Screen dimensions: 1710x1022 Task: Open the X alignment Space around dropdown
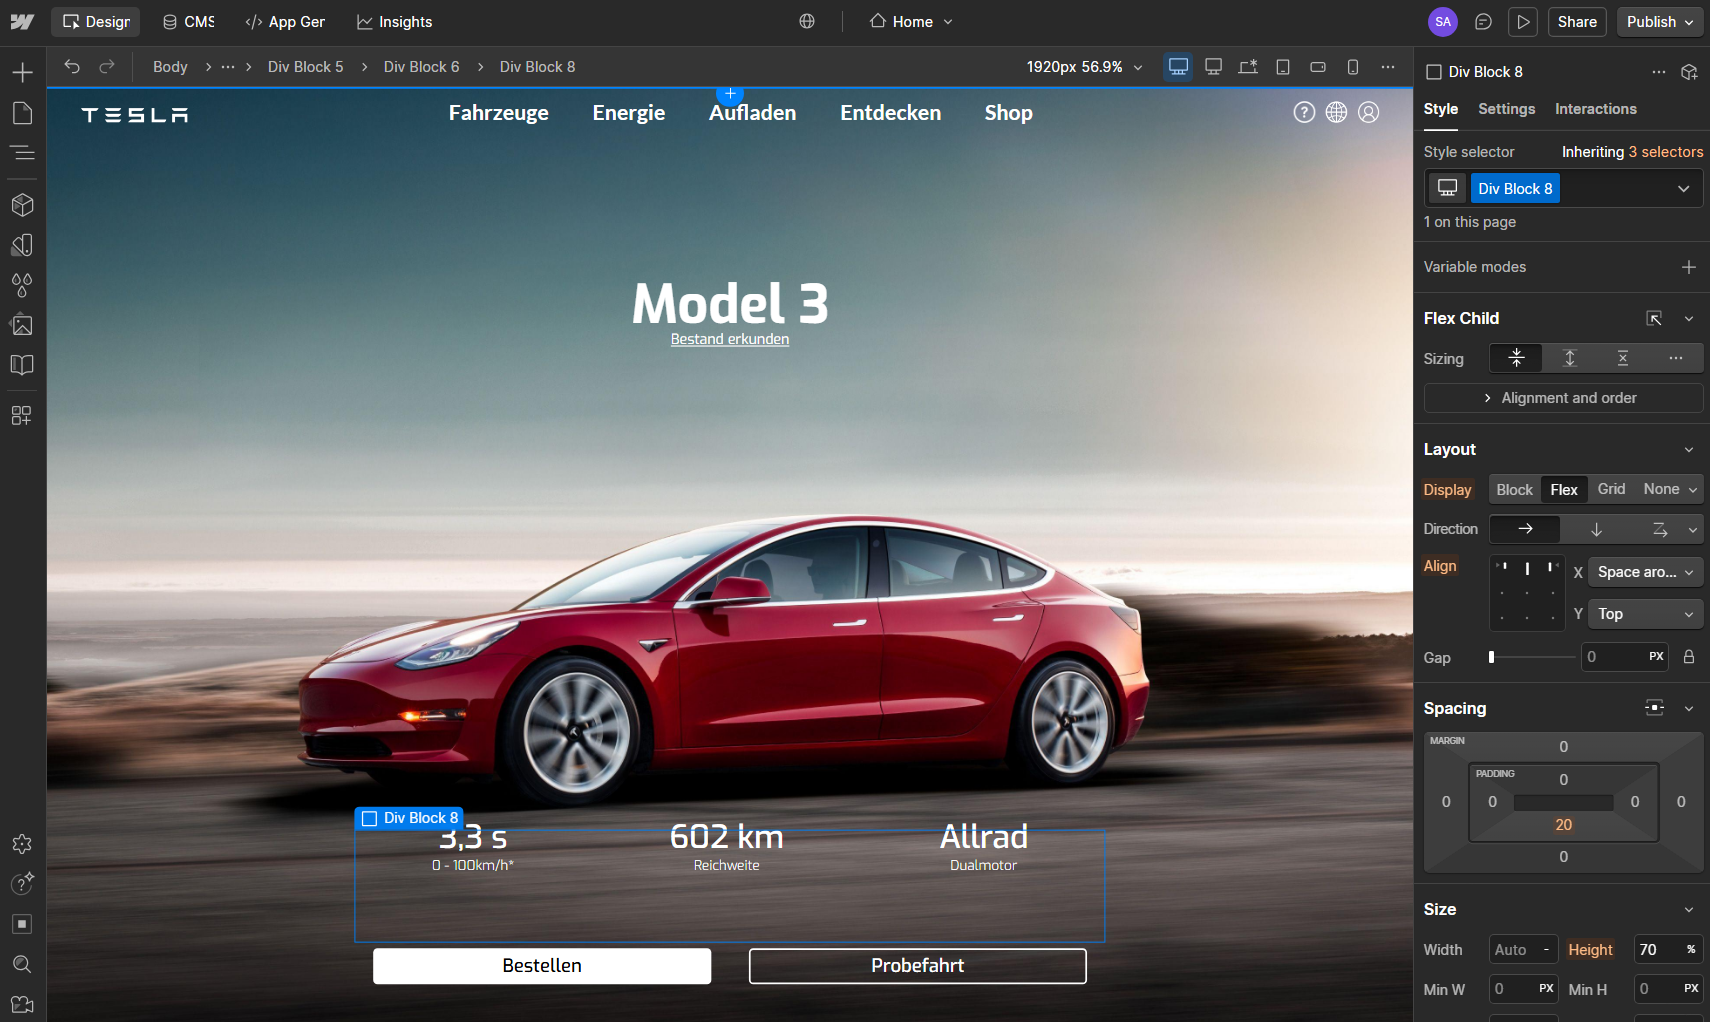coord(1644,572)
